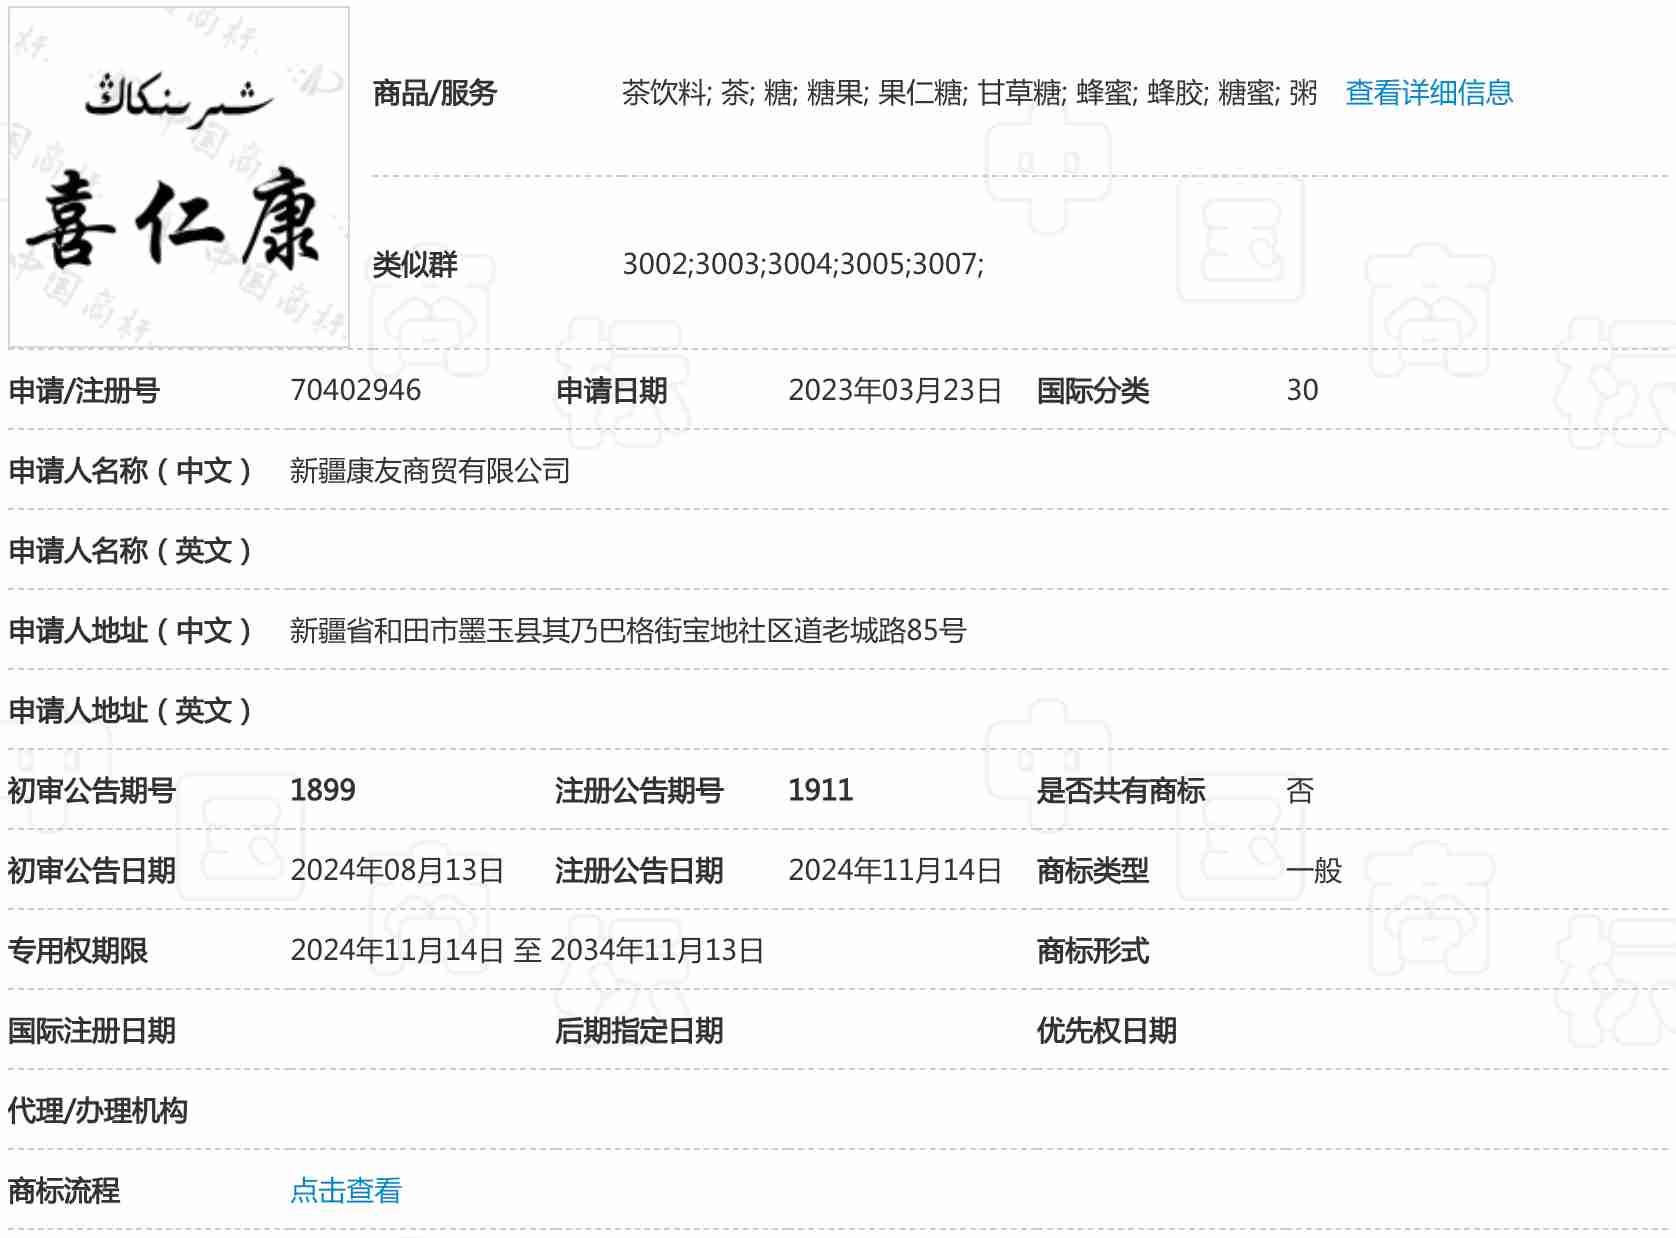Click similar group codes starting with 3002
Screen dimensions: 1676x1238
point(802,264)
